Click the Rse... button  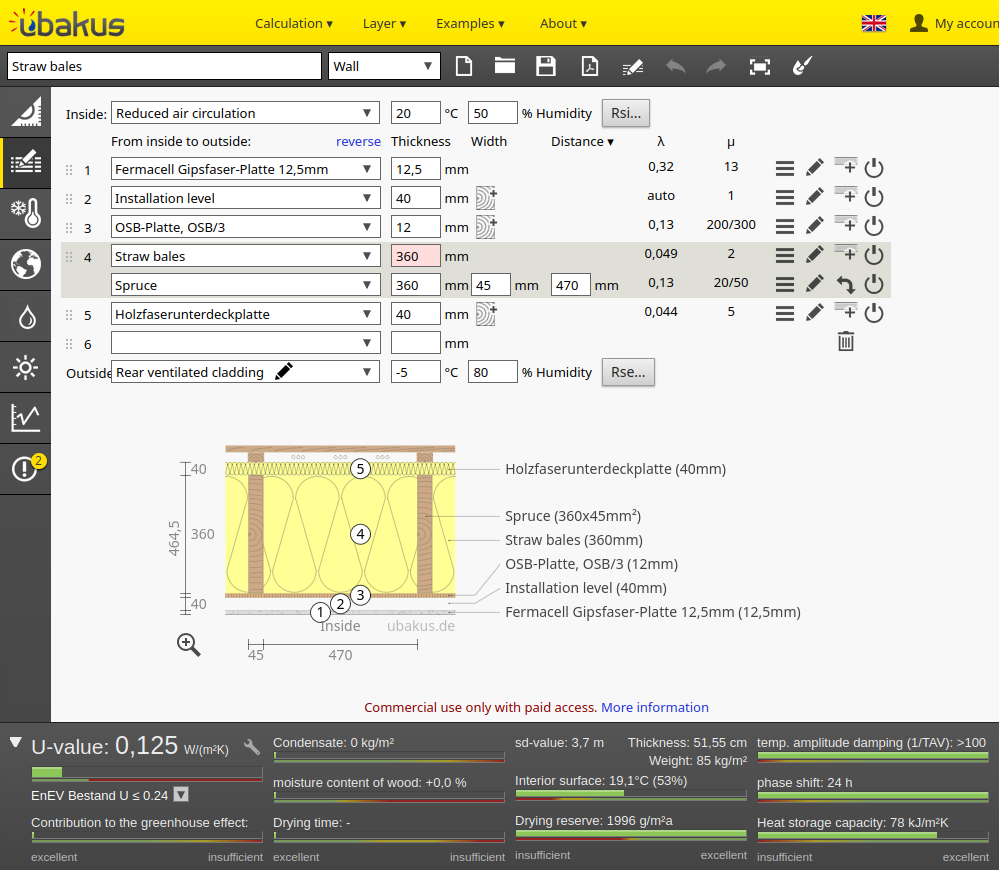coord(628,372)
